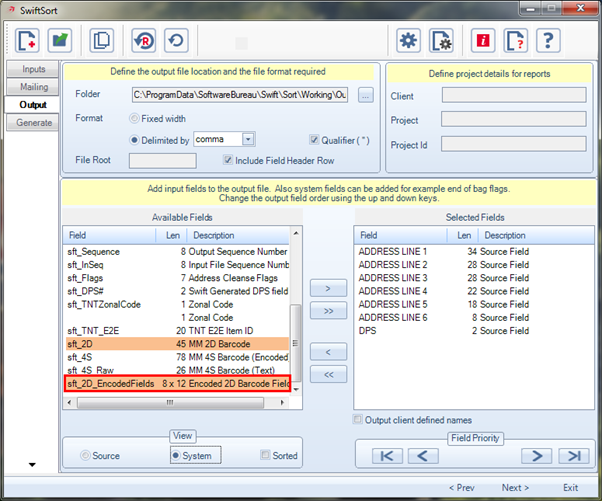
Task: Select DPS row in Selected Fields
Action: (x=474, y=331)
